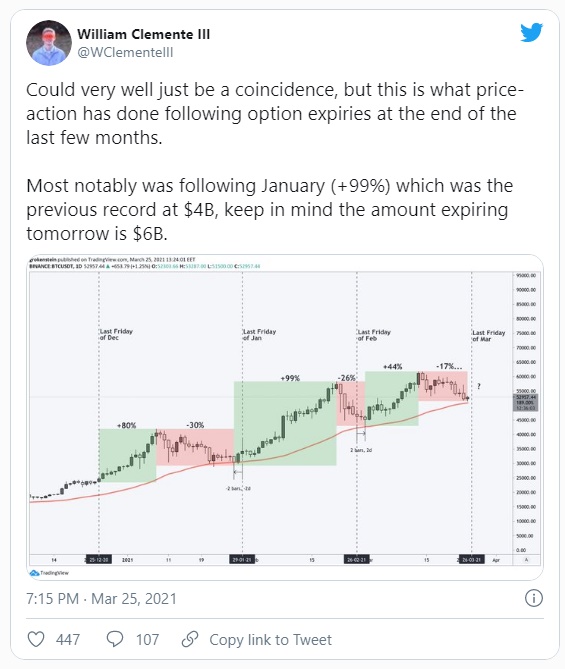
Task: Select the 29-01-21 date marker
Action: (x=242, y=559)
